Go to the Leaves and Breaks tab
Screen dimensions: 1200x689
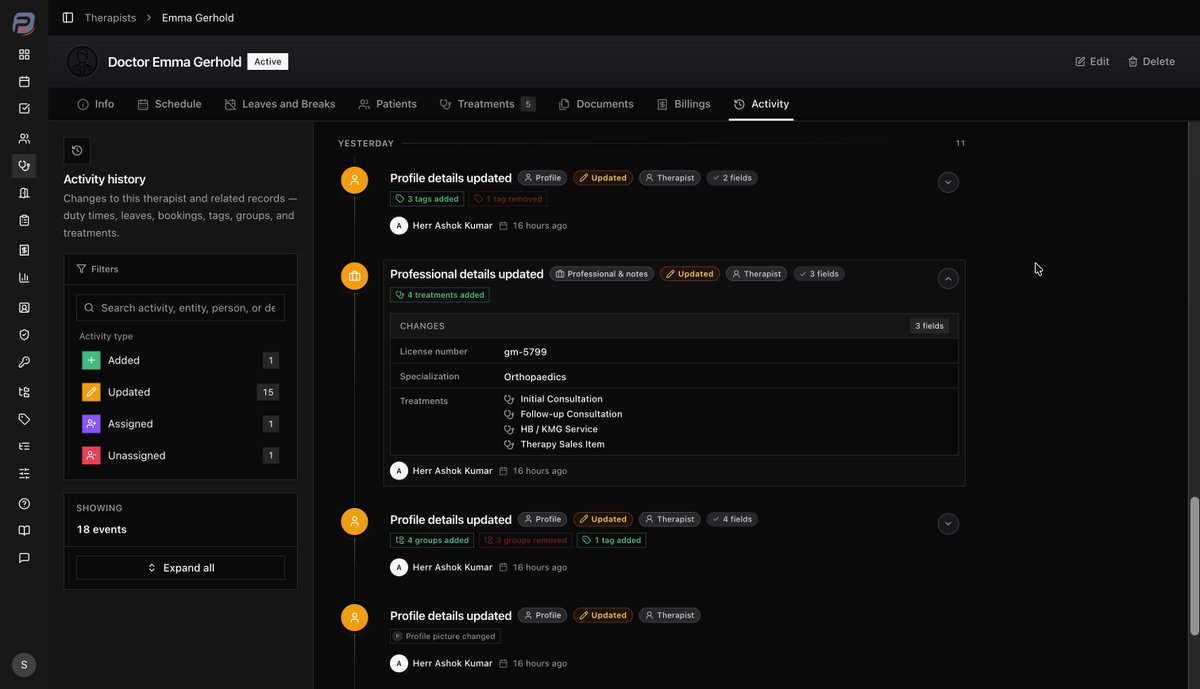(x=280, y=104)
